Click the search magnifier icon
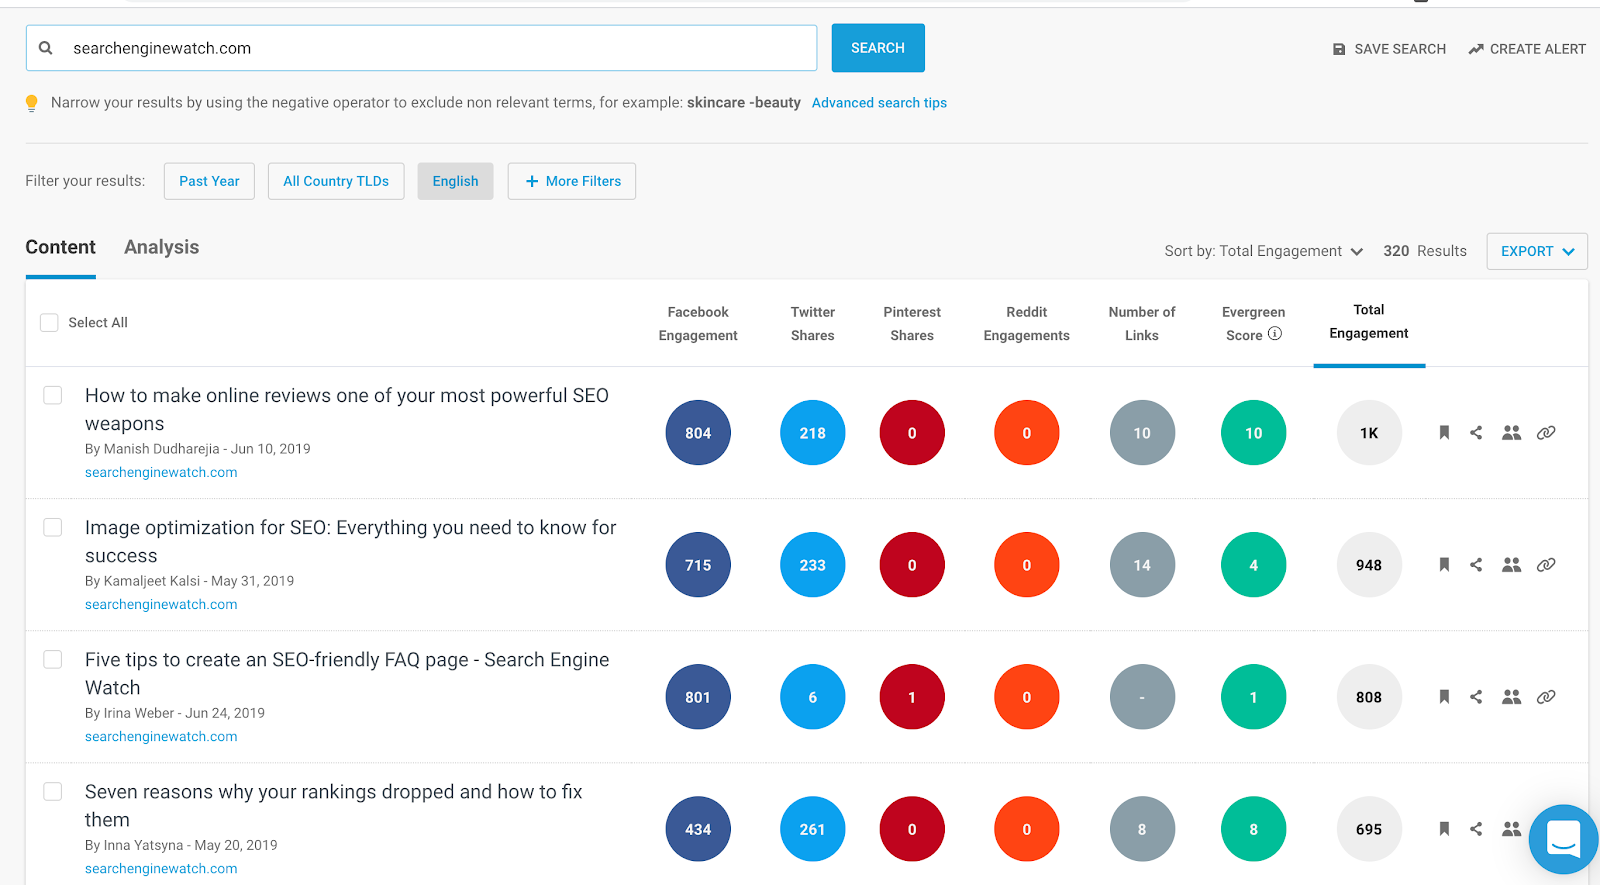Screen dimensions: 1600x885 (x=45, y=48)
